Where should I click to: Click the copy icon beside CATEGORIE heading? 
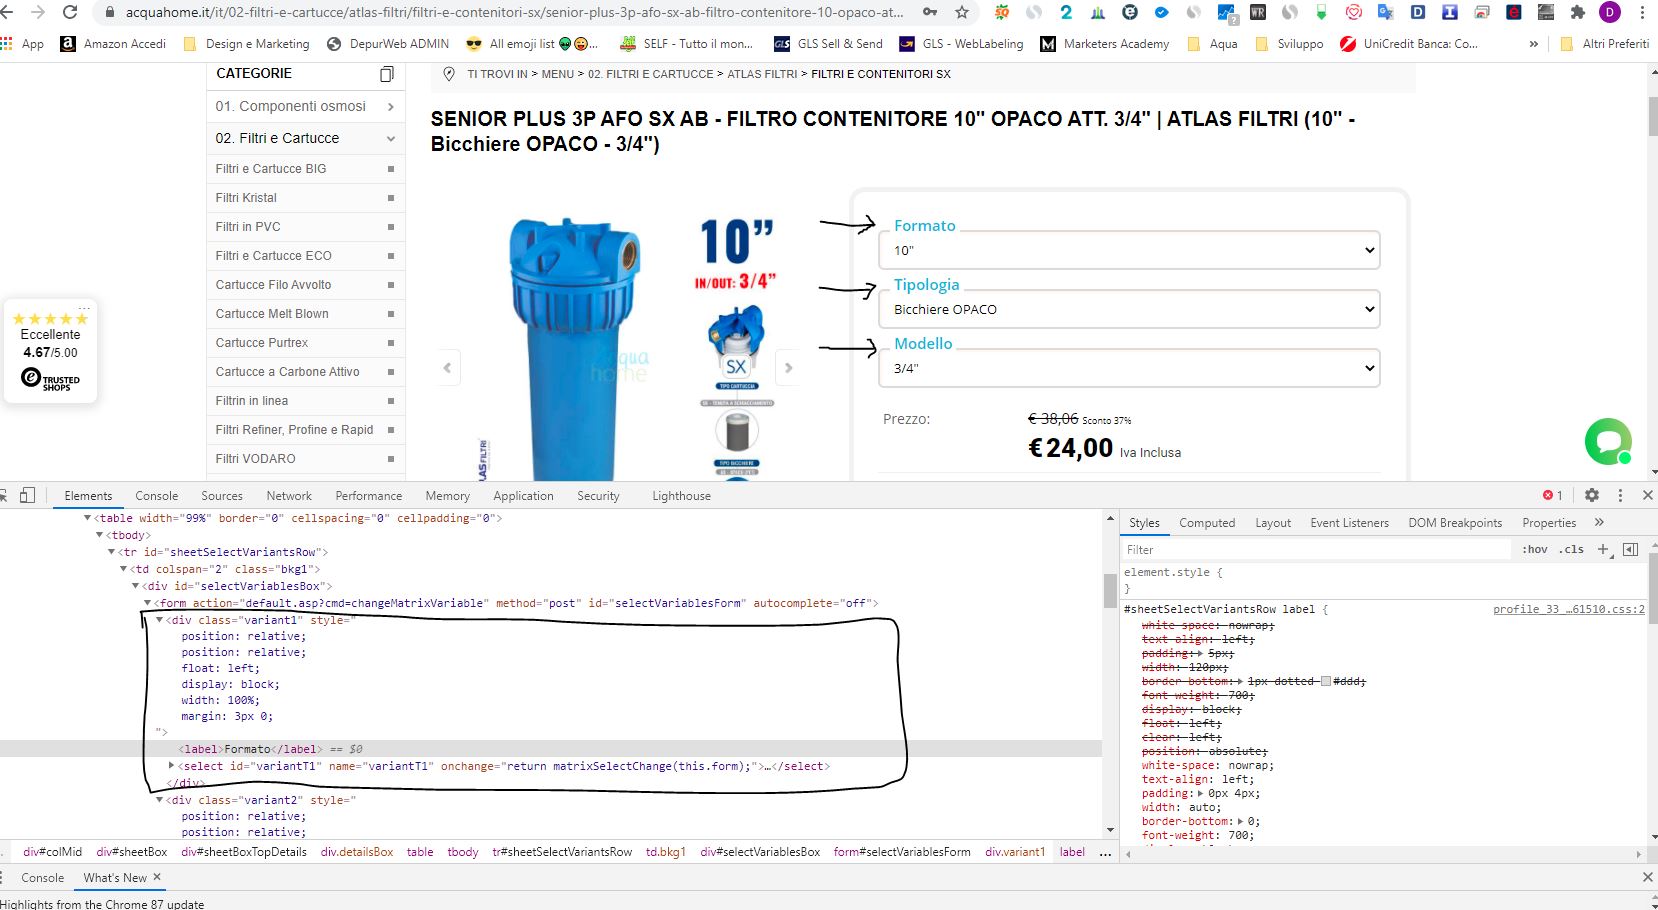pyautogui.click(x=387, y=74)
